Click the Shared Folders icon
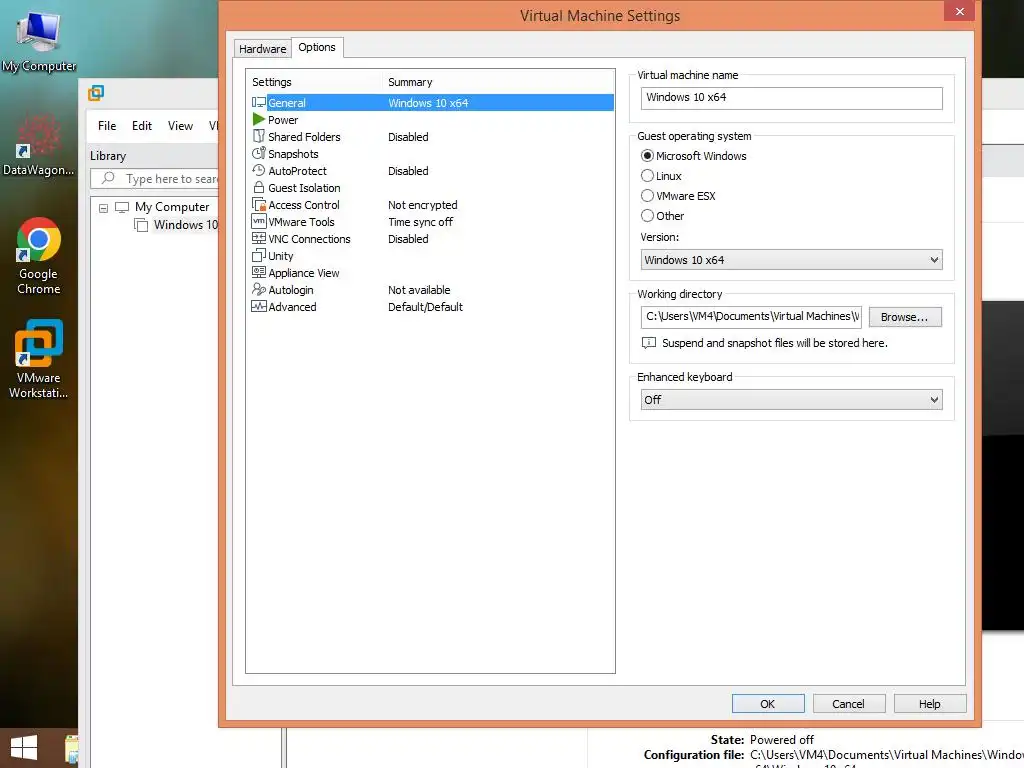This screenshot has width=1024, height=768. [x=259, y=136]
